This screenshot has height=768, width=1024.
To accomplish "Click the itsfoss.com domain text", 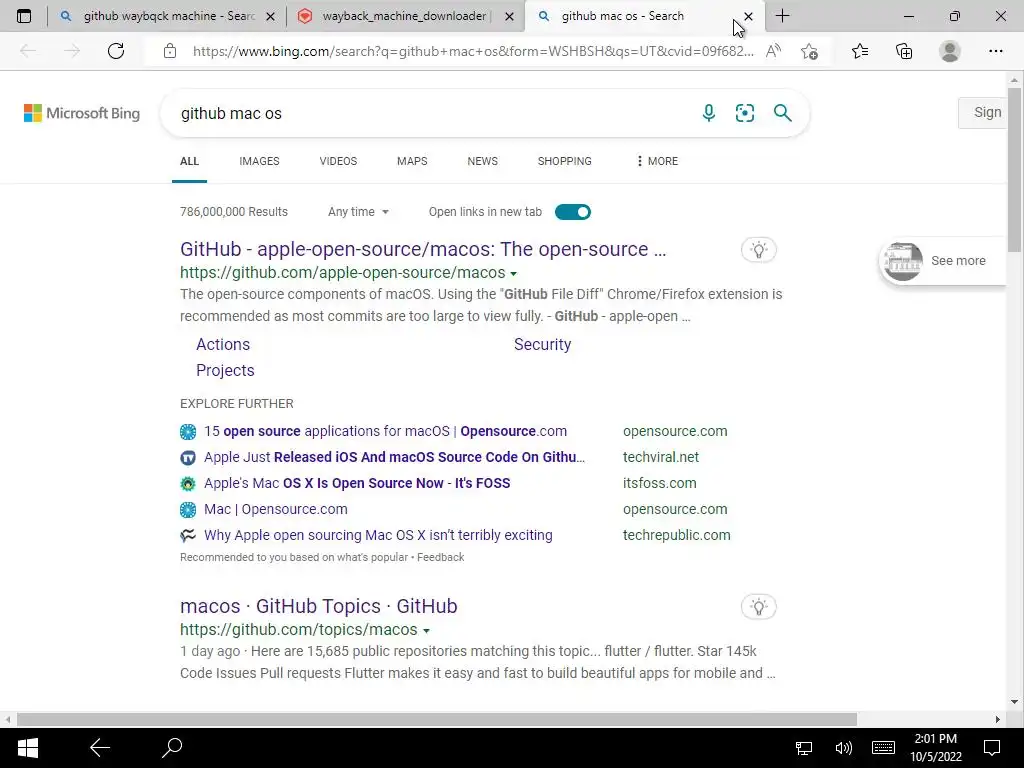I will (x=660, y=483).
